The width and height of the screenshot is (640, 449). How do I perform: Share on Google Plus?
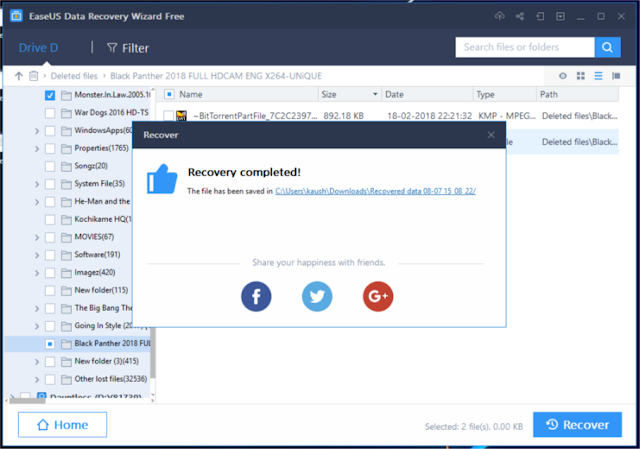pos(378,296)
